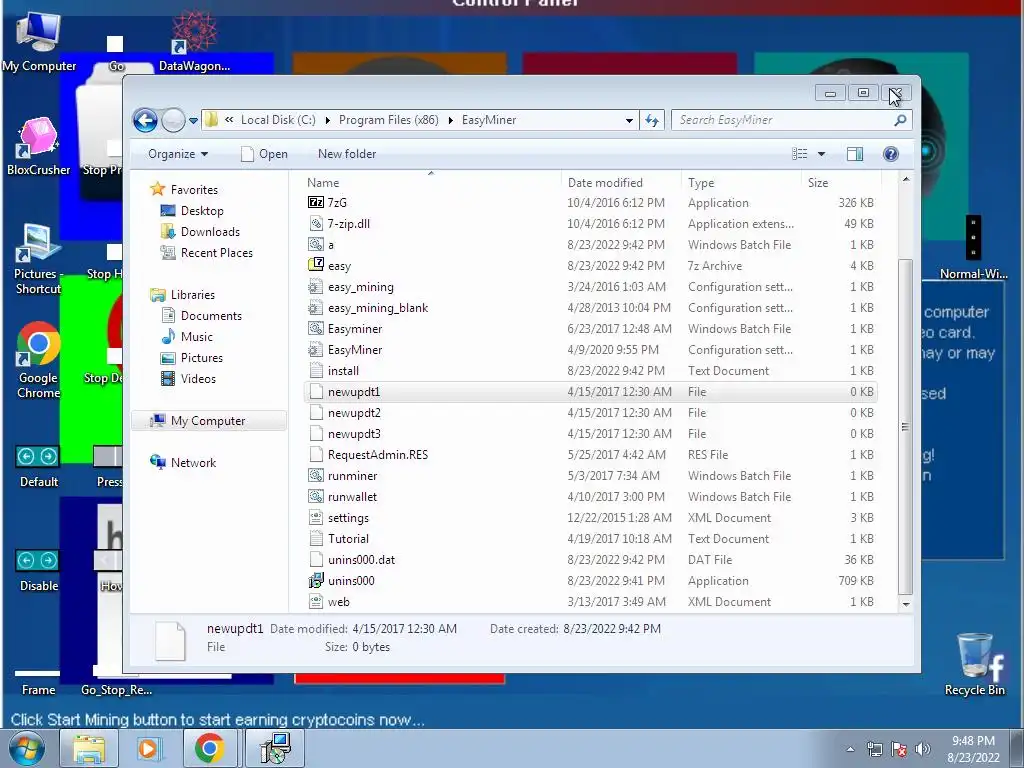Select the Program Files (x86) breadcrumb
Image resolution: width=1024 pixels, height=768 pixels.
click(x=389, y=120)
